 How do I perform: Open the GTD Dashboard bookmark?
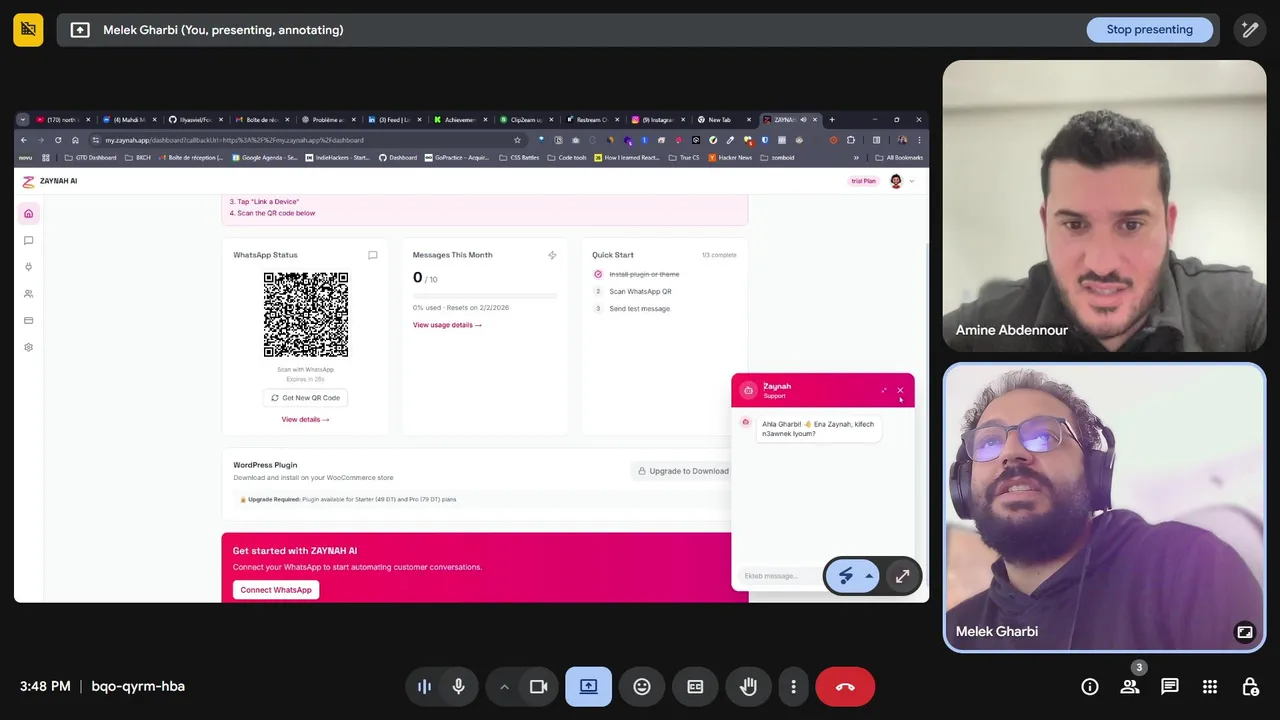click(91, 157)
